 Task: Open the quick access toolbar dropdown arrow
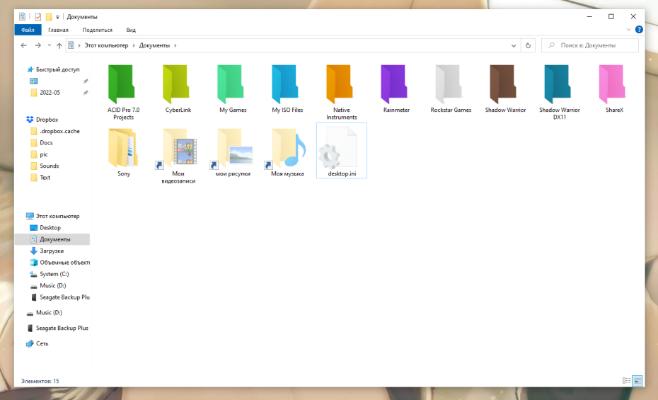(x=57, y=17)
